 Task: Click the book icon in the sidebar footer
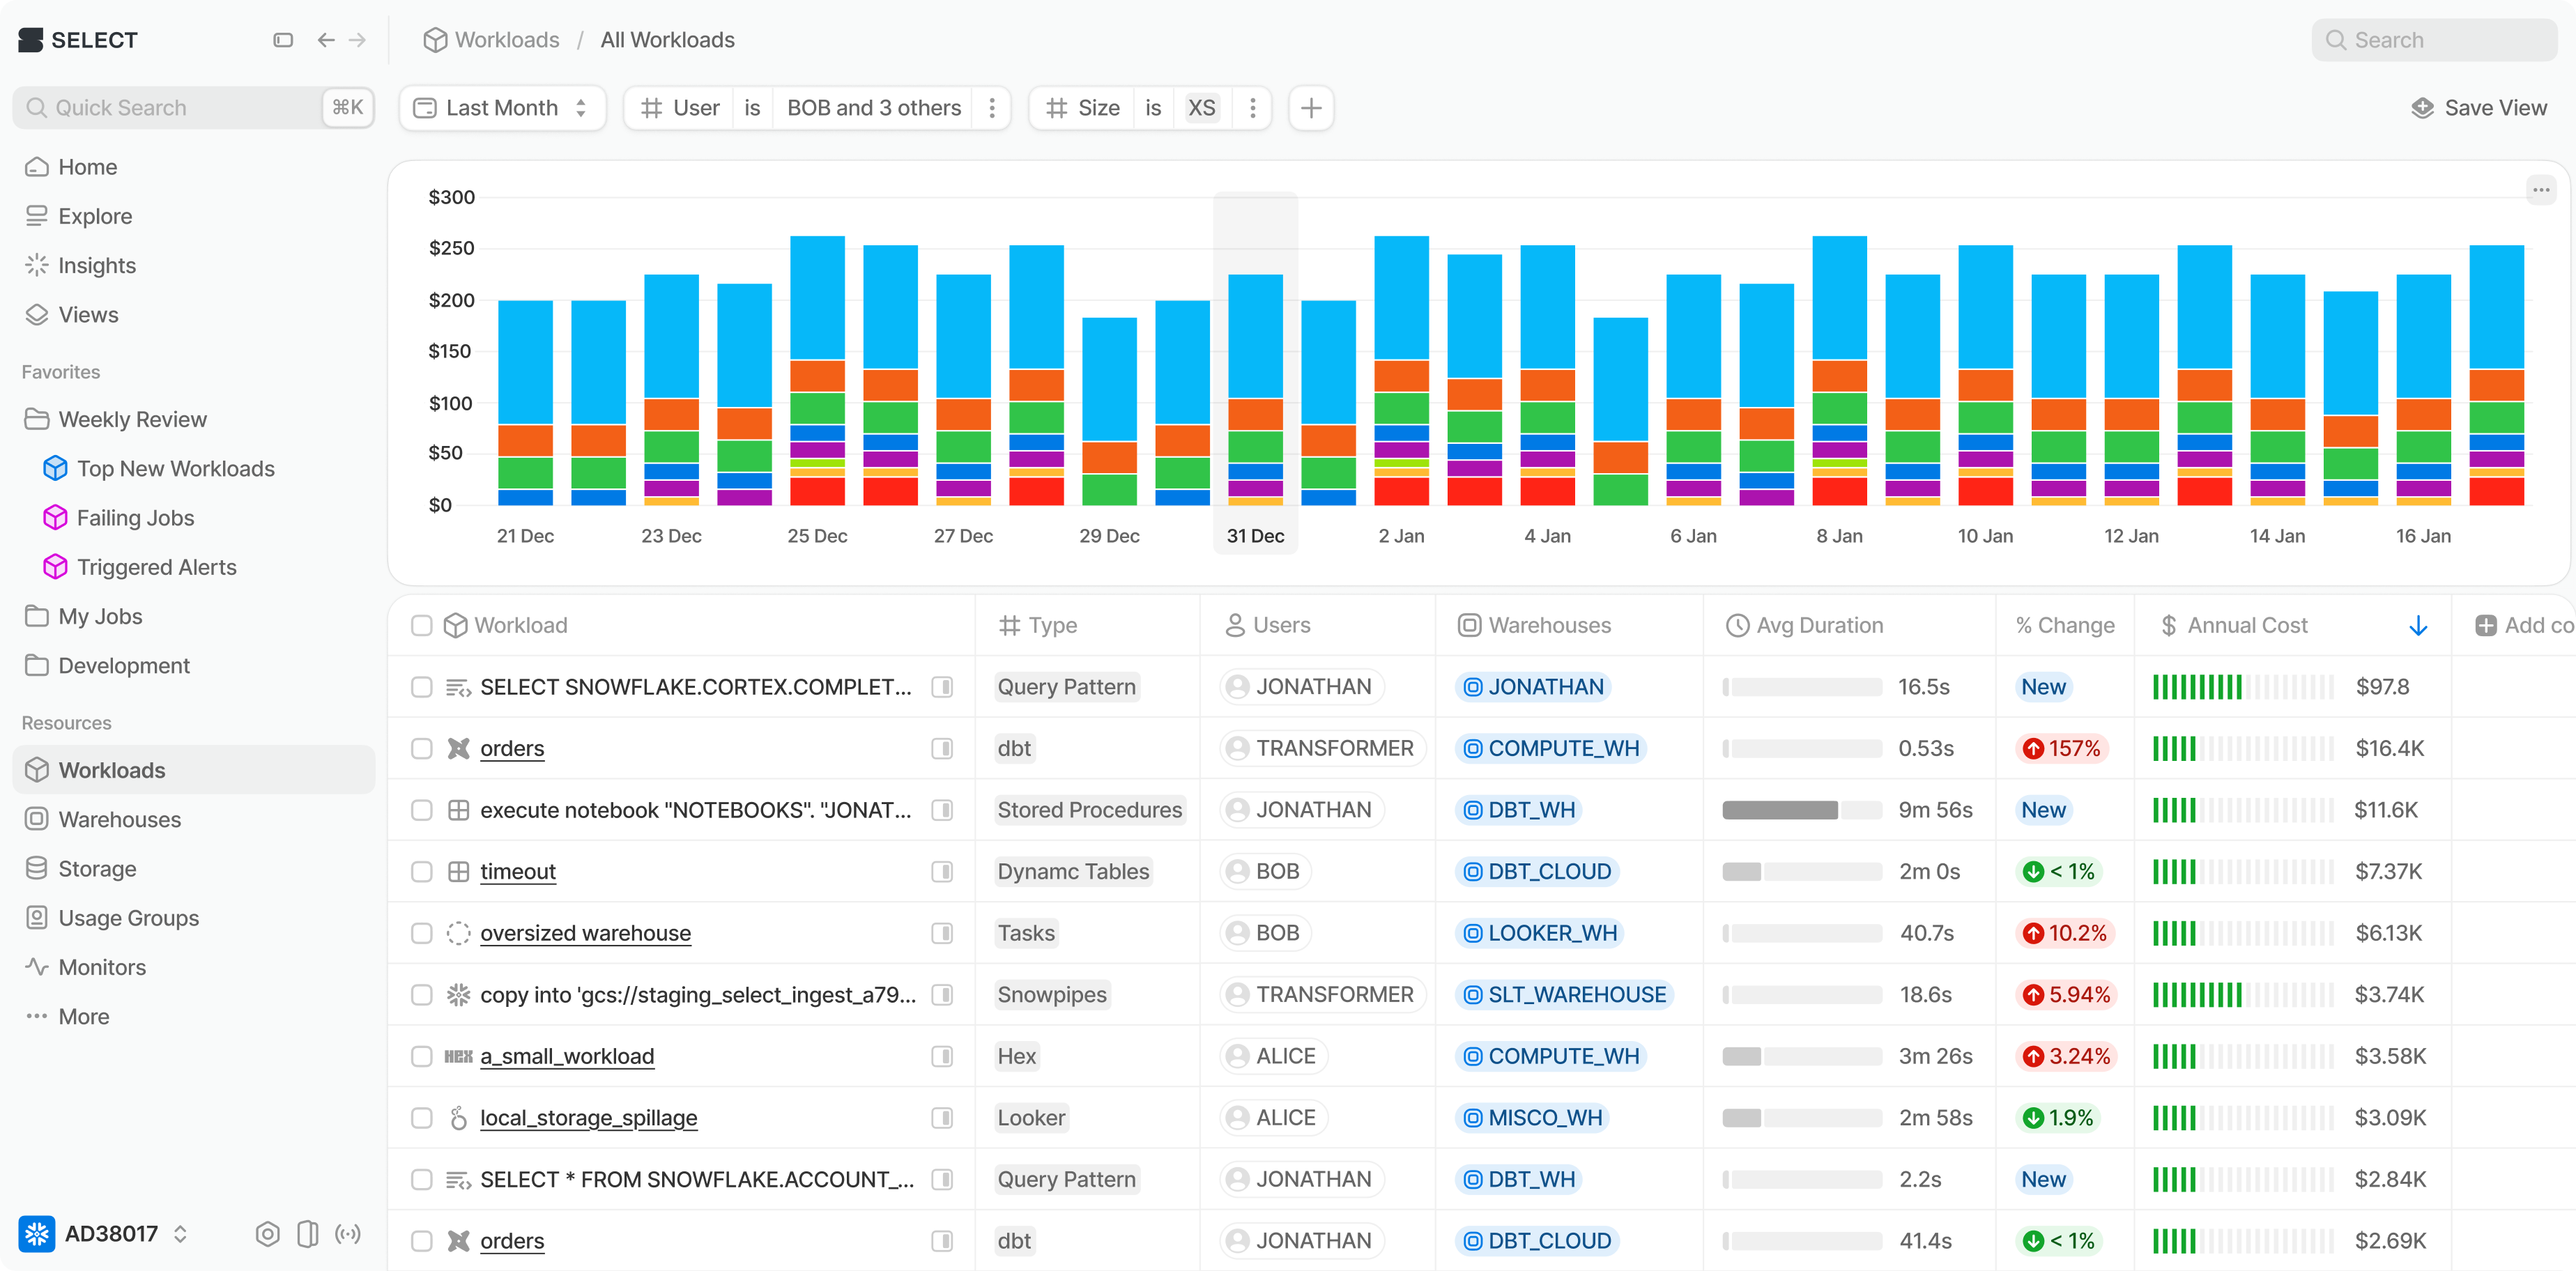(308, 1234)
